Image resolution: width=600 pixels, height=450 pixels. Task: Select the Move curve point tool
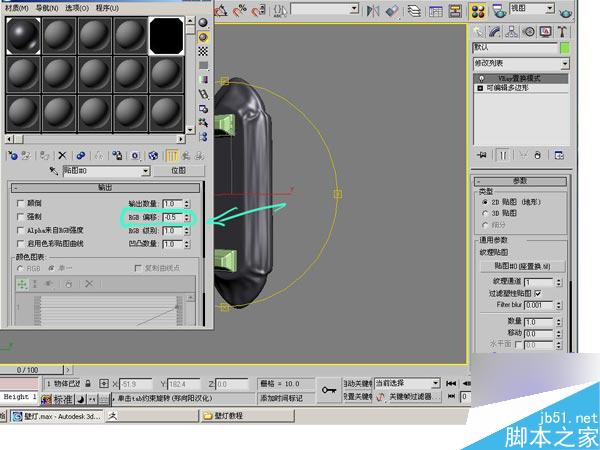pos(22,284)
